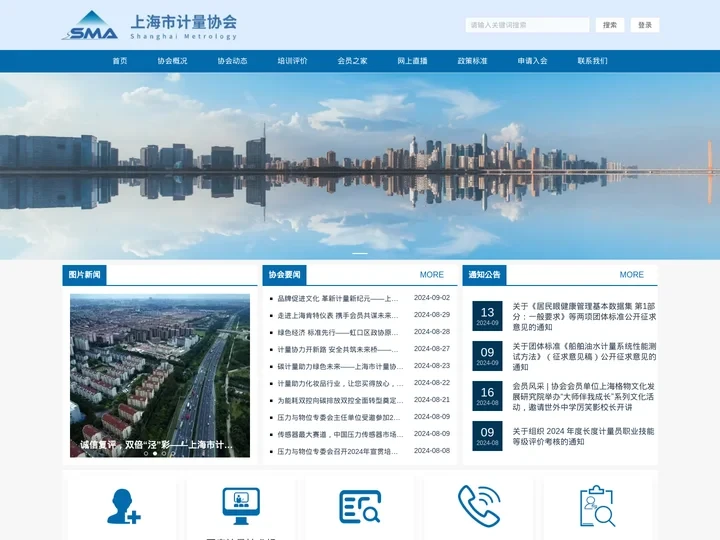The image size is (720, 540).
Task: Click the 搜索 search button
Action: point(610,25)
